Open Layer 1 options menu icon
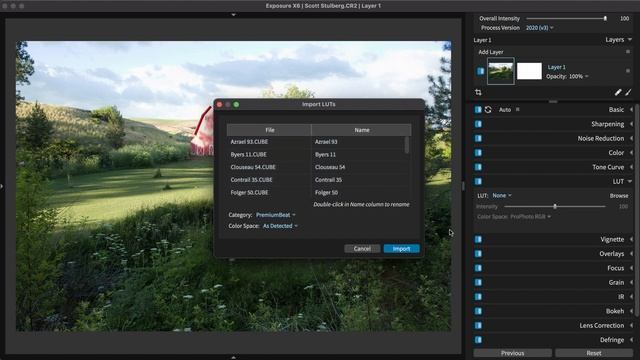This screenshot has height=360, width=640. pyautogui.click(x=628, y=71)
